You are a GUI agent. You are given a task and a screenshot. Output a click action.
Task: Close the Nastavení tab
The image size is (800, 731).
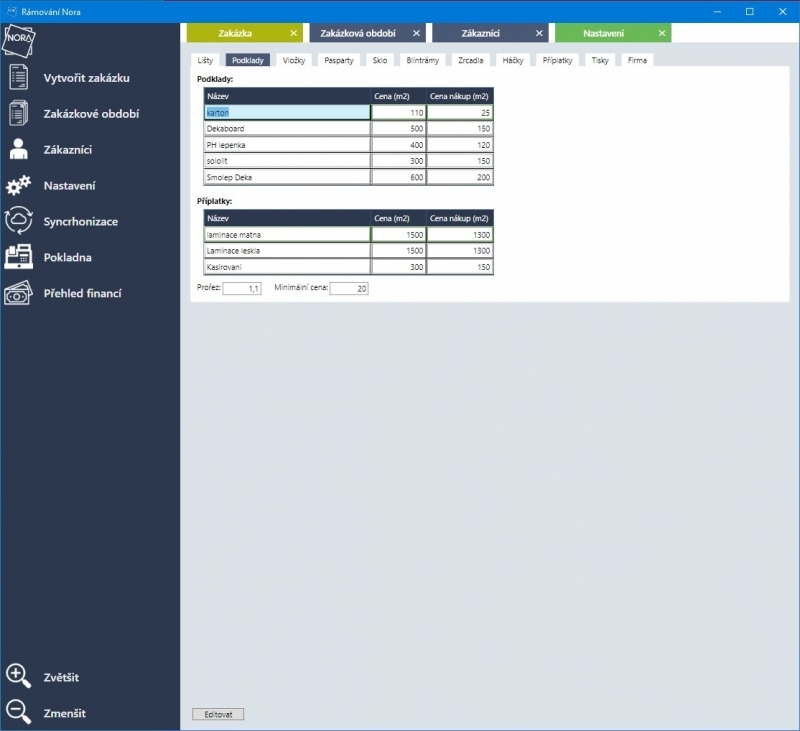click(x=661, y=33)
